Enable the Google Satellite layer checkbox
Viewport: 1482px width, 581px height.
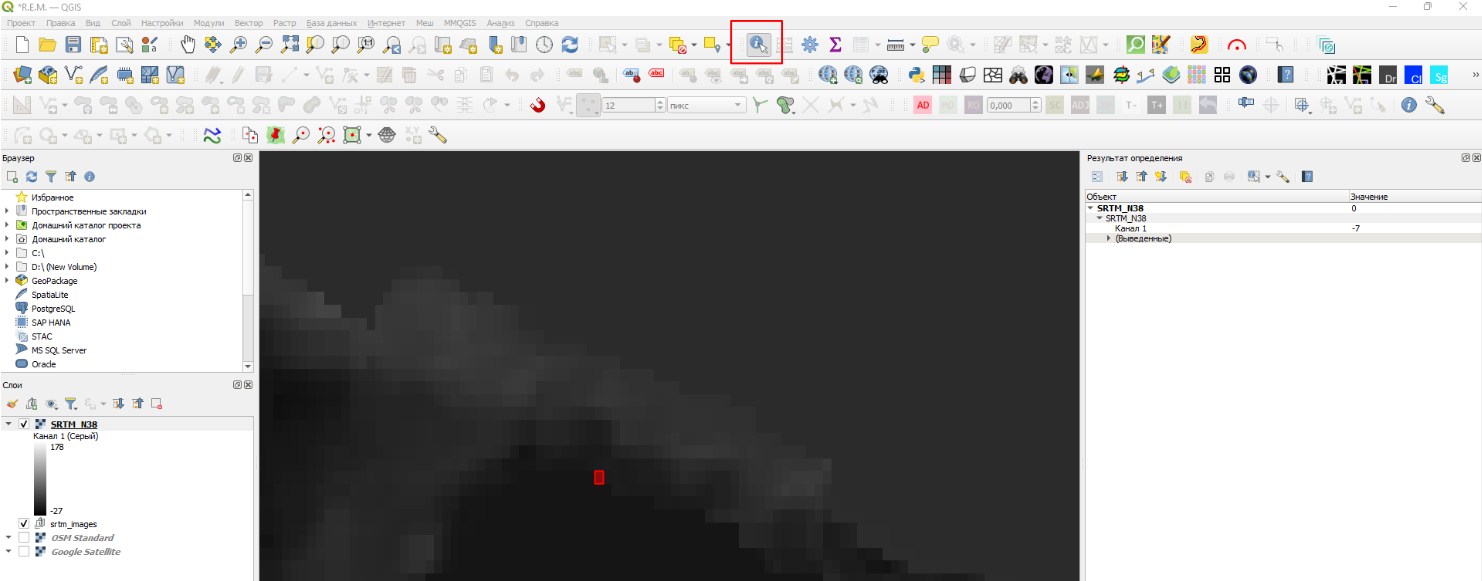(x=24, y=552)
